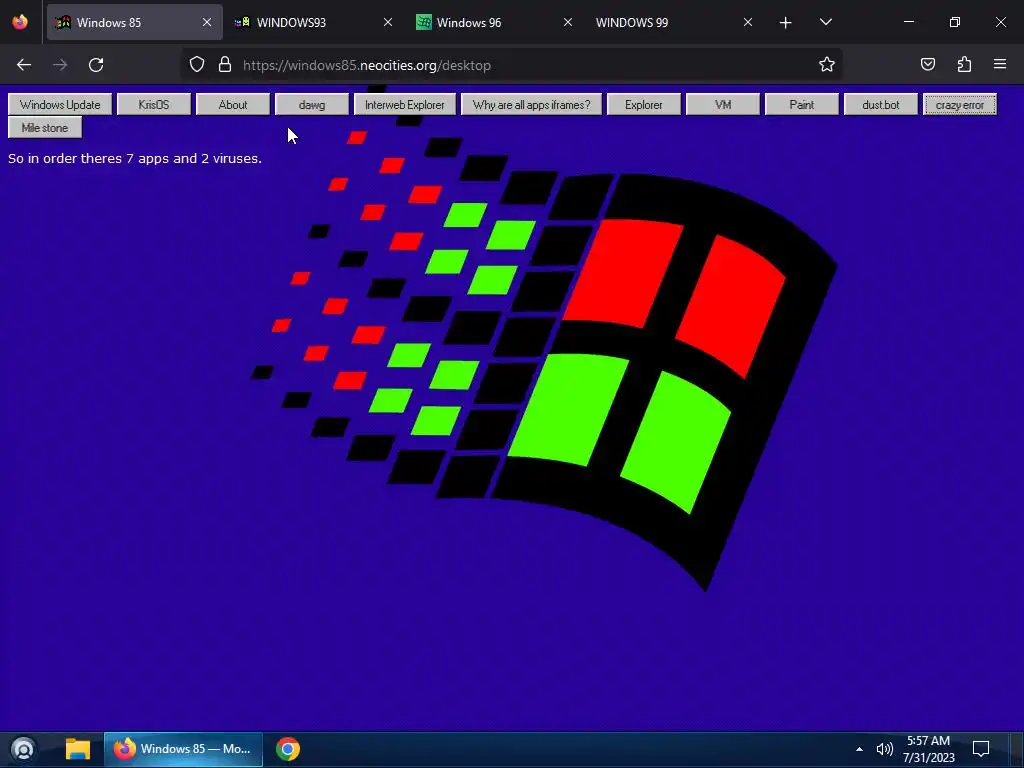Click text "So in order theres 7 apps and 2 viruses."

(x=135, y=159)
